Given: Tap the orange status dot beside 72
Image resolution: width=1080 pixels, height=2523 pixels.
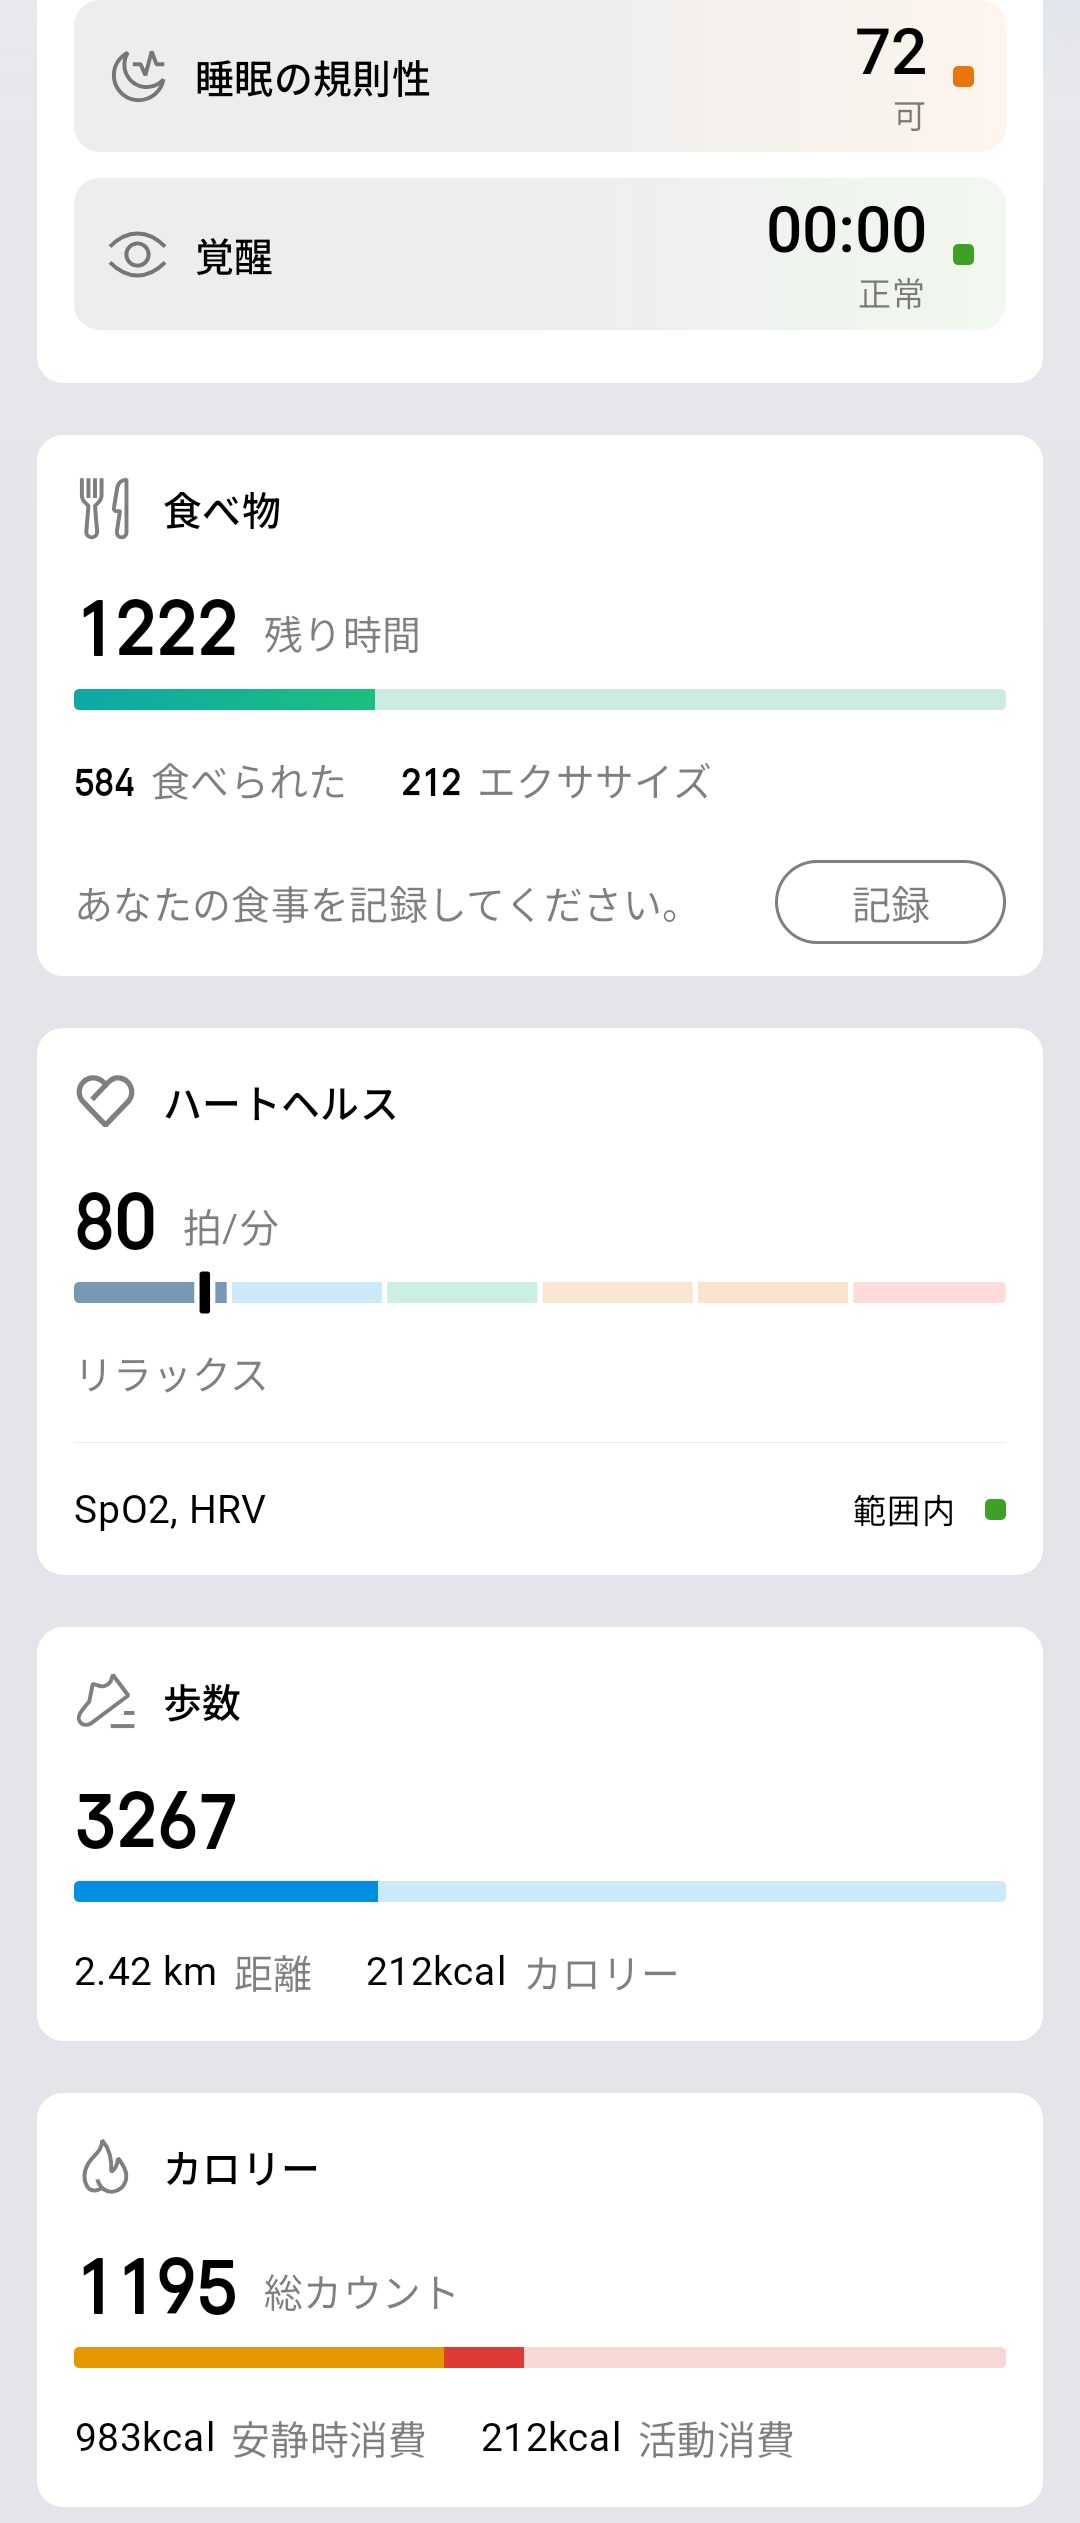Looking at the screenshot, I should [x=964, y=77].
